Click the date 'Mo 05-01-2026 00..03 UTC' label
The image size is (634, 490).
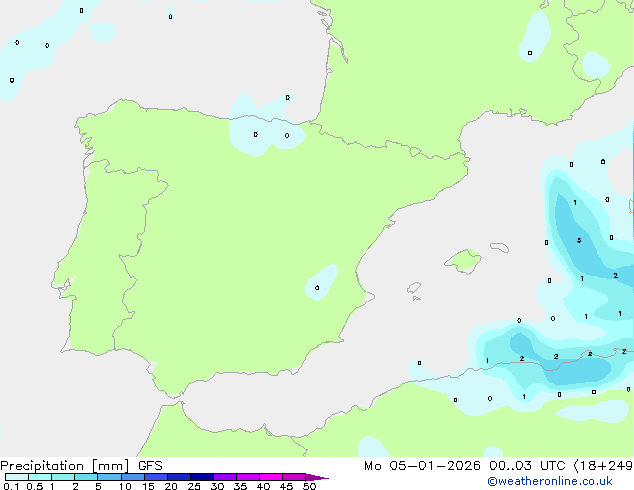[465, 466]
